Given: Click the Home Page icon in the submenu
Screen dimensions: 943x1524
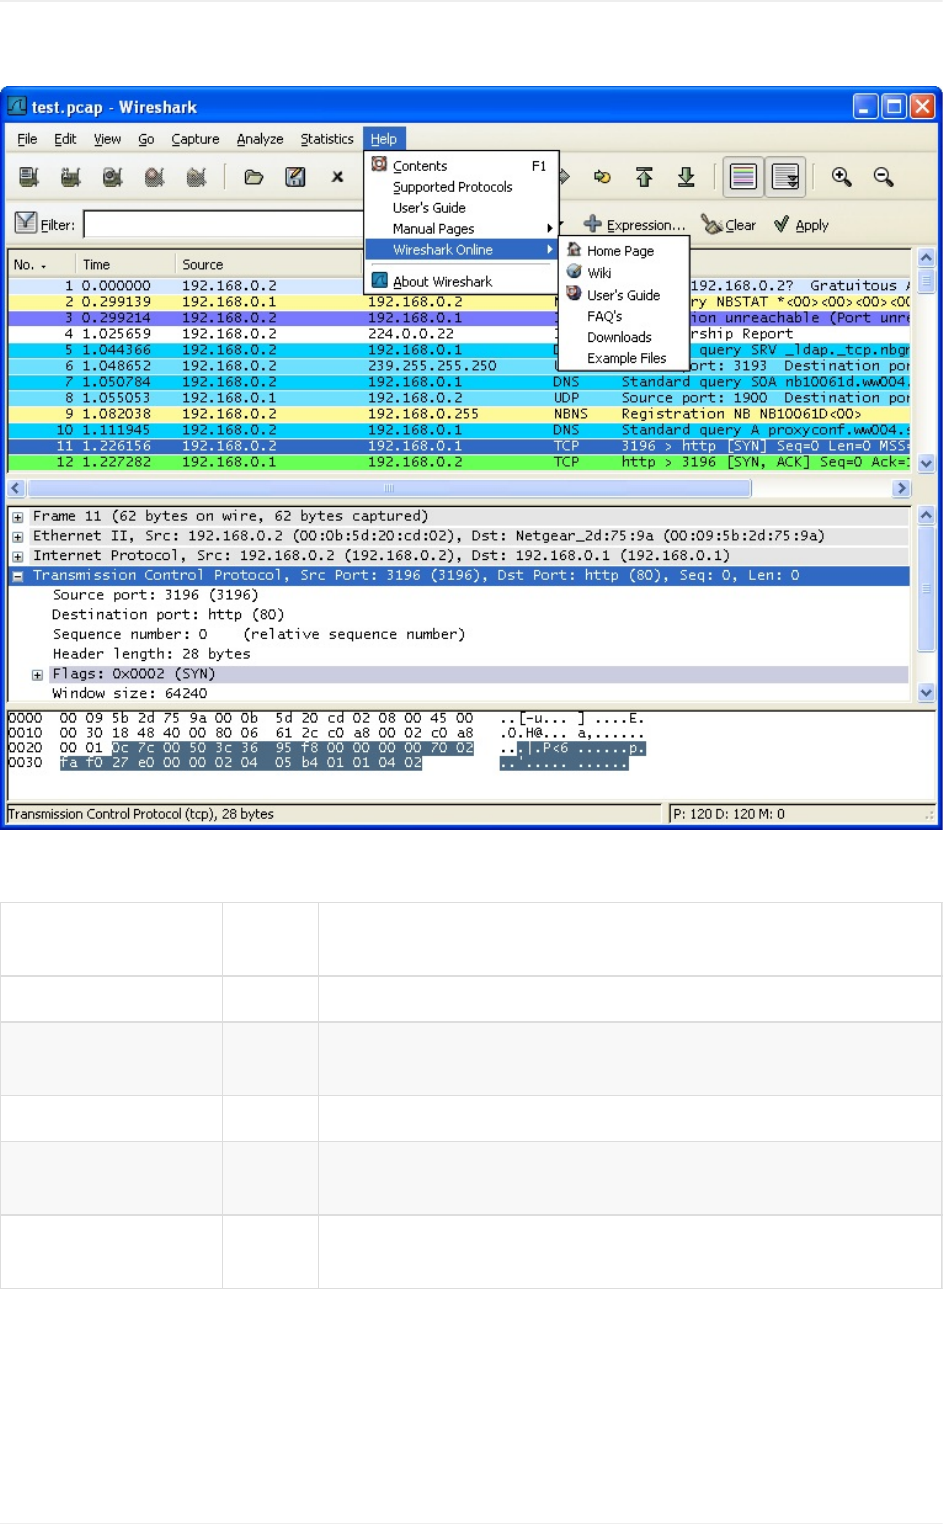Looking at the screenshot, I should tap(574, 250).
